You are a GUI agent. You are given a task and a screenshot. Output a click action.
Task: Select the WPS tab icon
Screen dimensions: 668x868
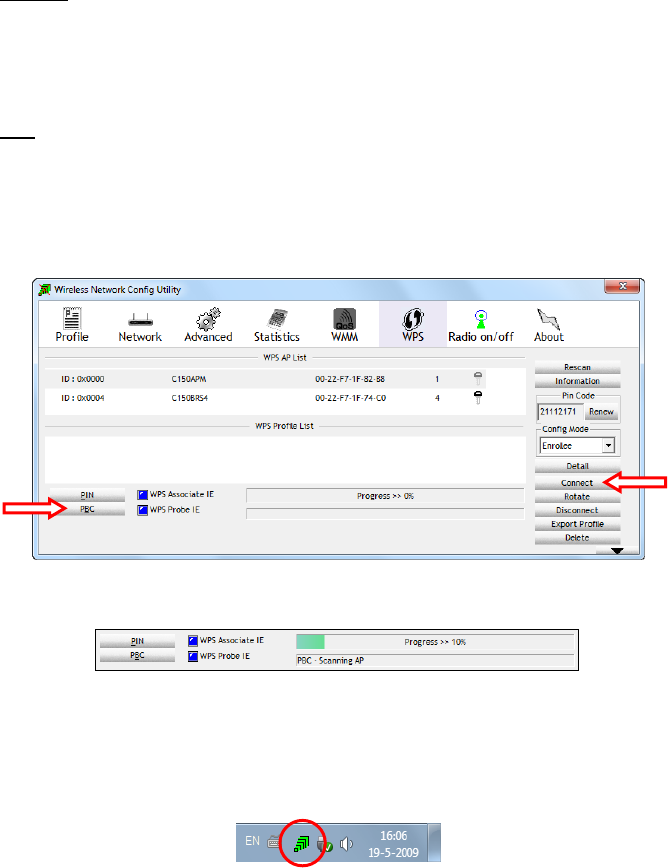pos(413,325)
